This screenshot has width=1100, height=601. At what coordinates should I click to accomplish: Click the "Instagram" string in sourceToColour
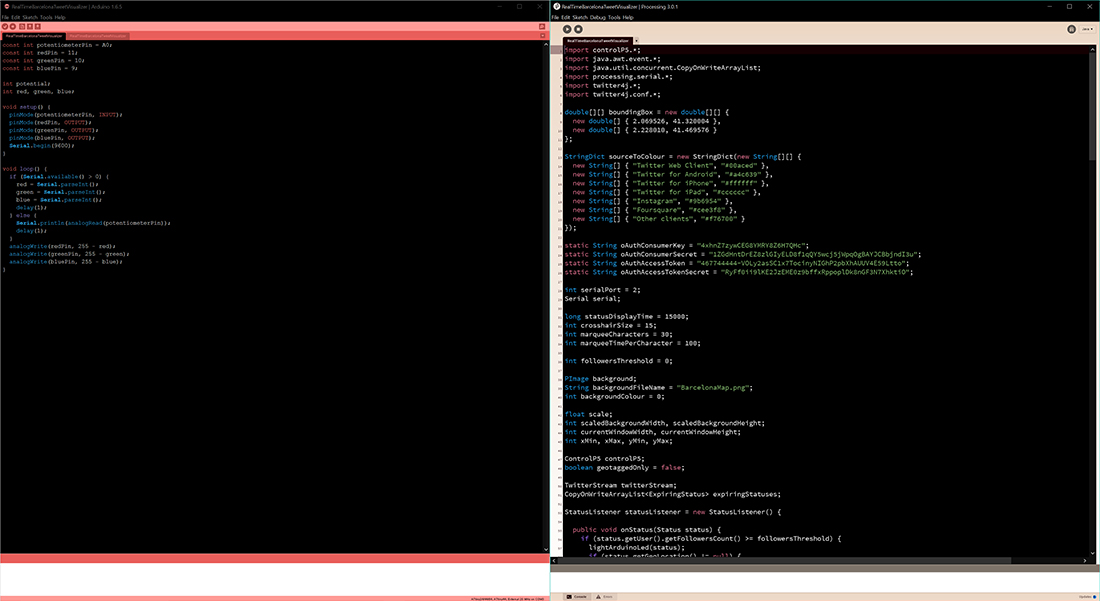657,201
